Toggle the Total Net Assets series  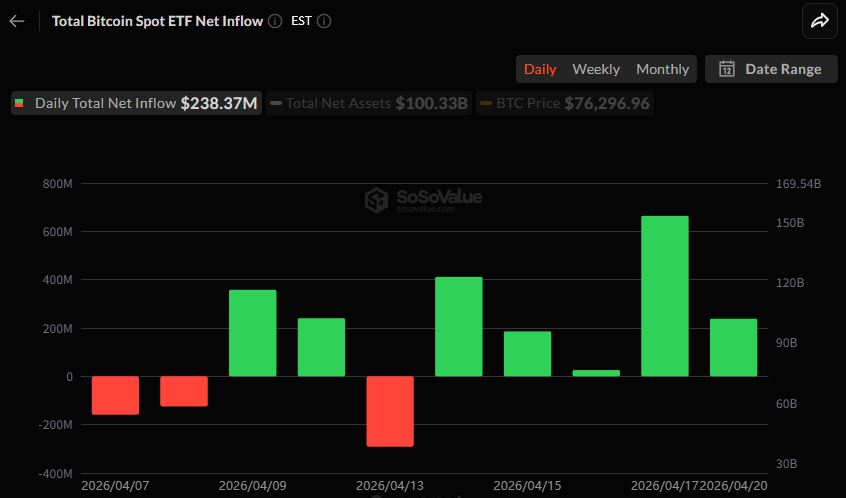368,103
